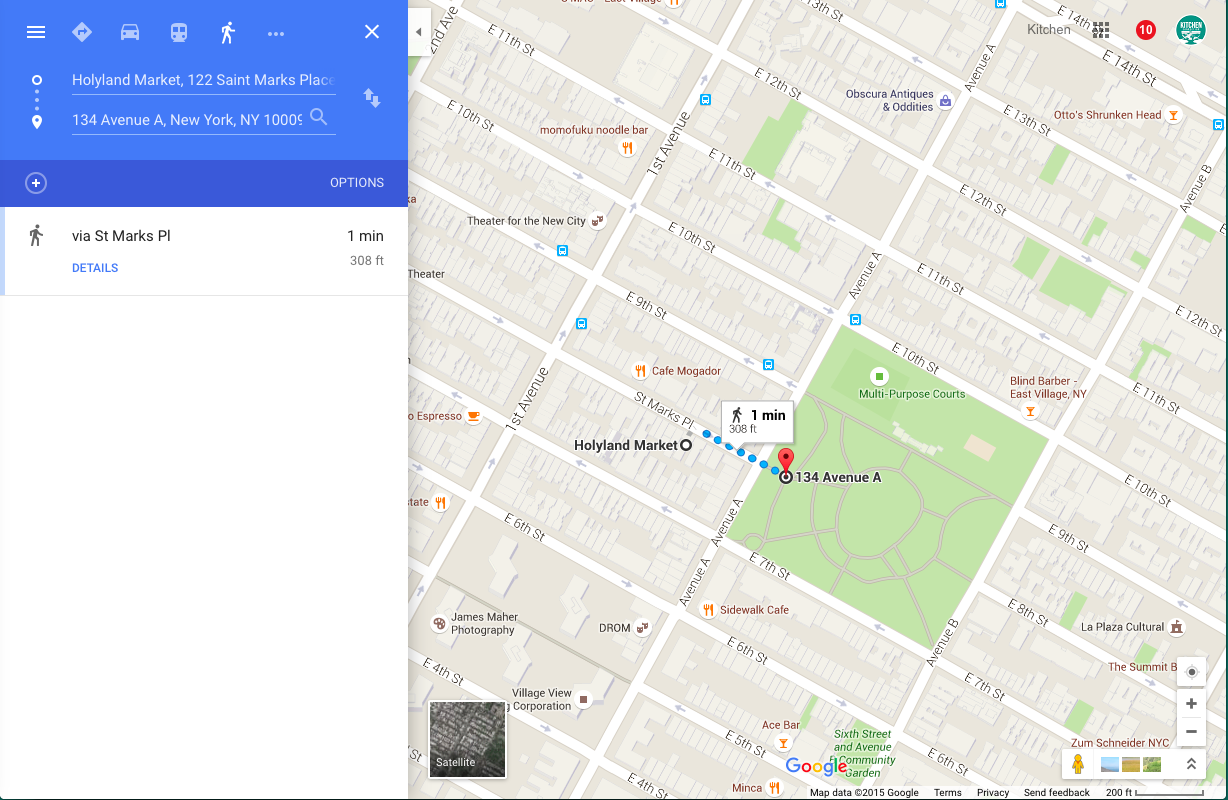This screenshot has height=800, width=1228.
Task: Click the Kitchen label in the top bar
Action: (x=1049, y=30)
